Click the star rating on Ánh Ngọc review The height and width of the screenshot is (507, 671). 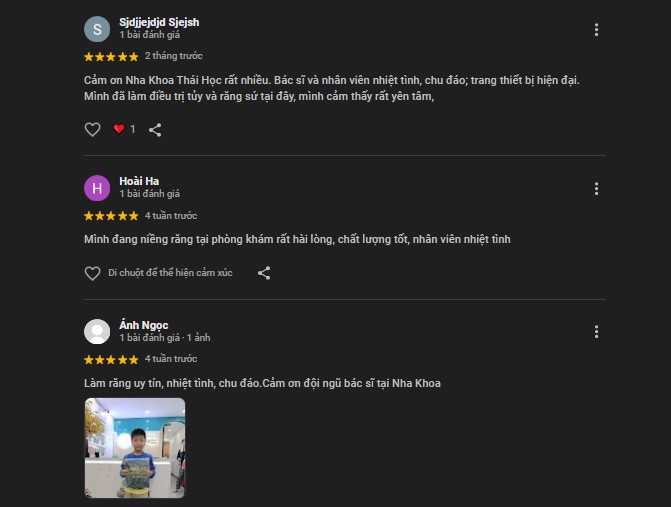pyautogui.click(x=111, y=359)
